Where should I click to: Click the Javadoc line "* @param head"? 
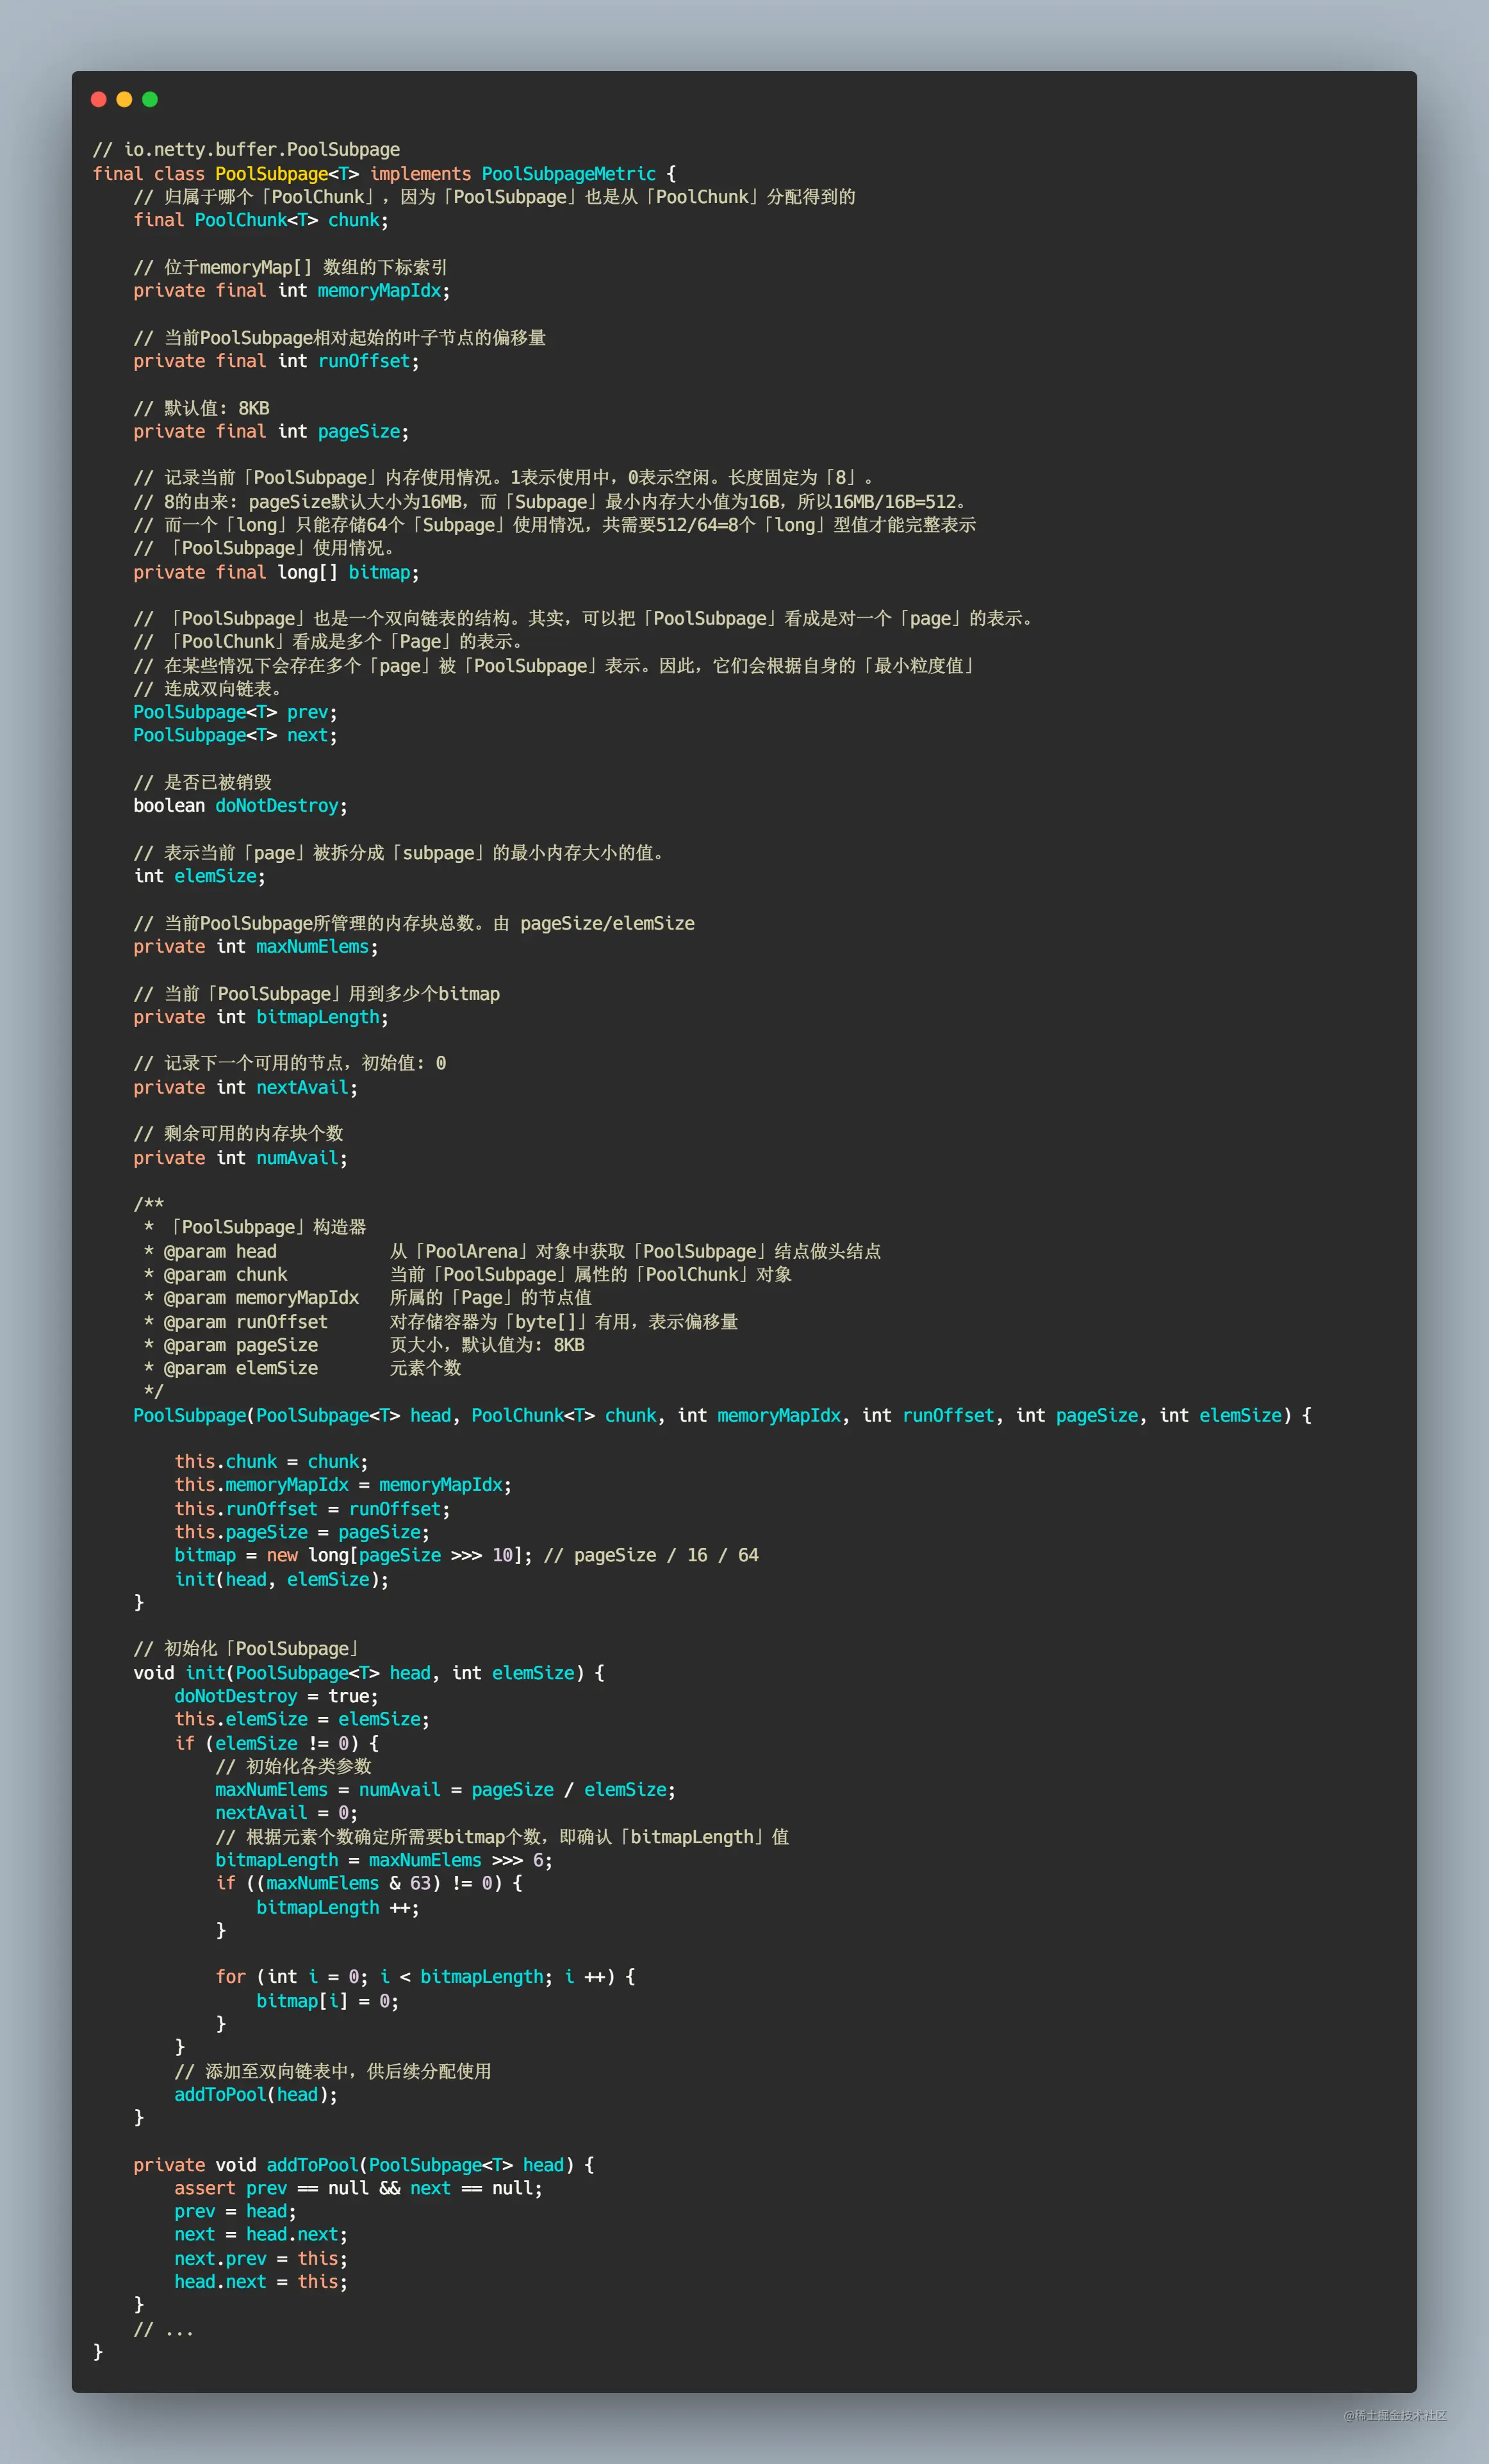coord(512,1251)
